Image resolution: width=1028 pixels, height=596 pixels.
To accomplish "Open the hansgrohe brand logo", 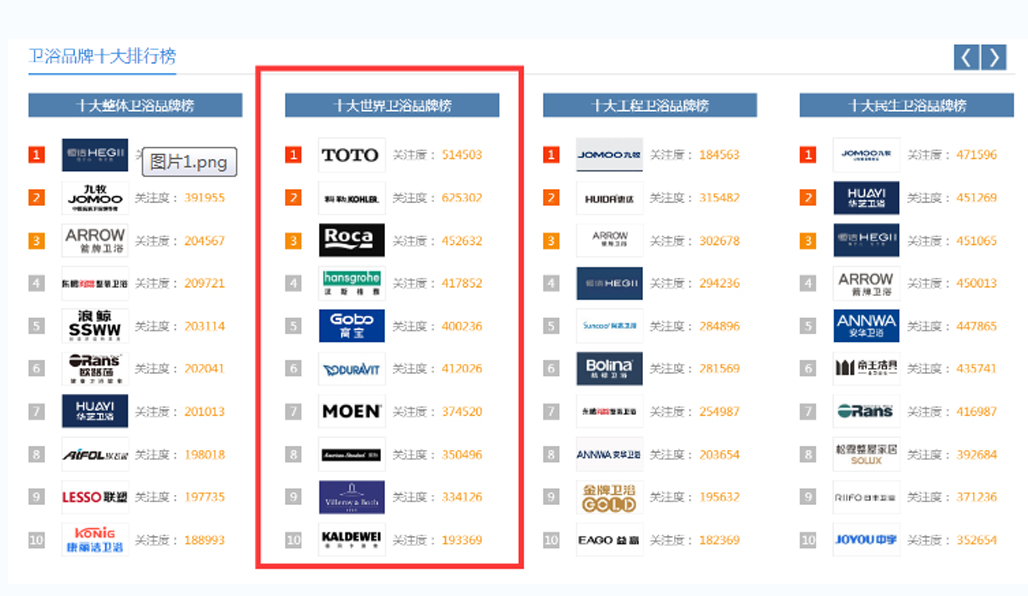I will click(351, 283).
